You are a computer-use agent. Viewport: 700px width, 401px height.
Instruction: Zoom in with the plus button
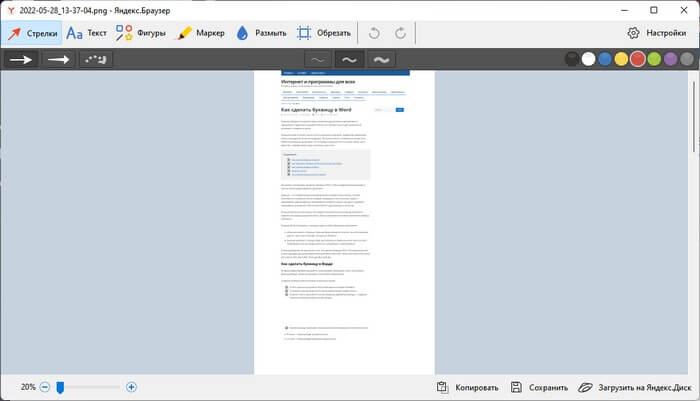[x=131, y=387]
